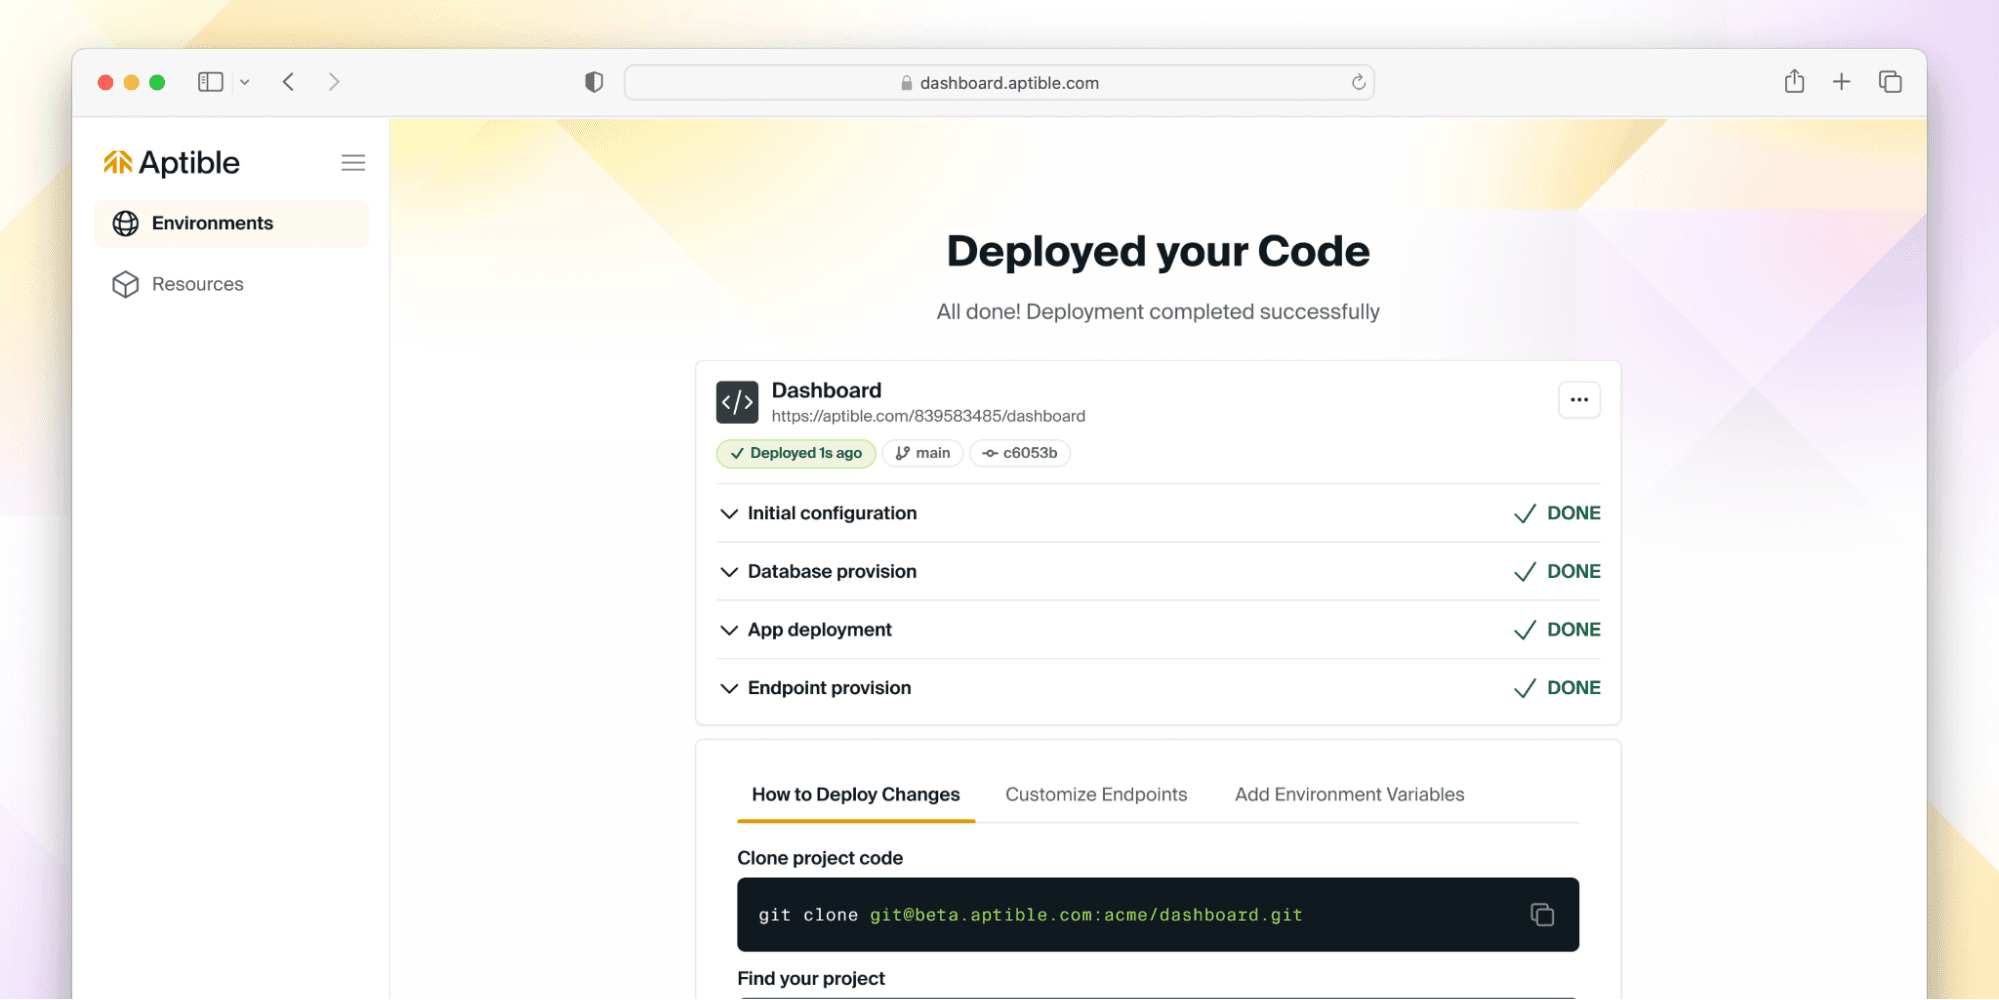
Task: Open the c6053b commit tag
Action: click(1020, 453)
